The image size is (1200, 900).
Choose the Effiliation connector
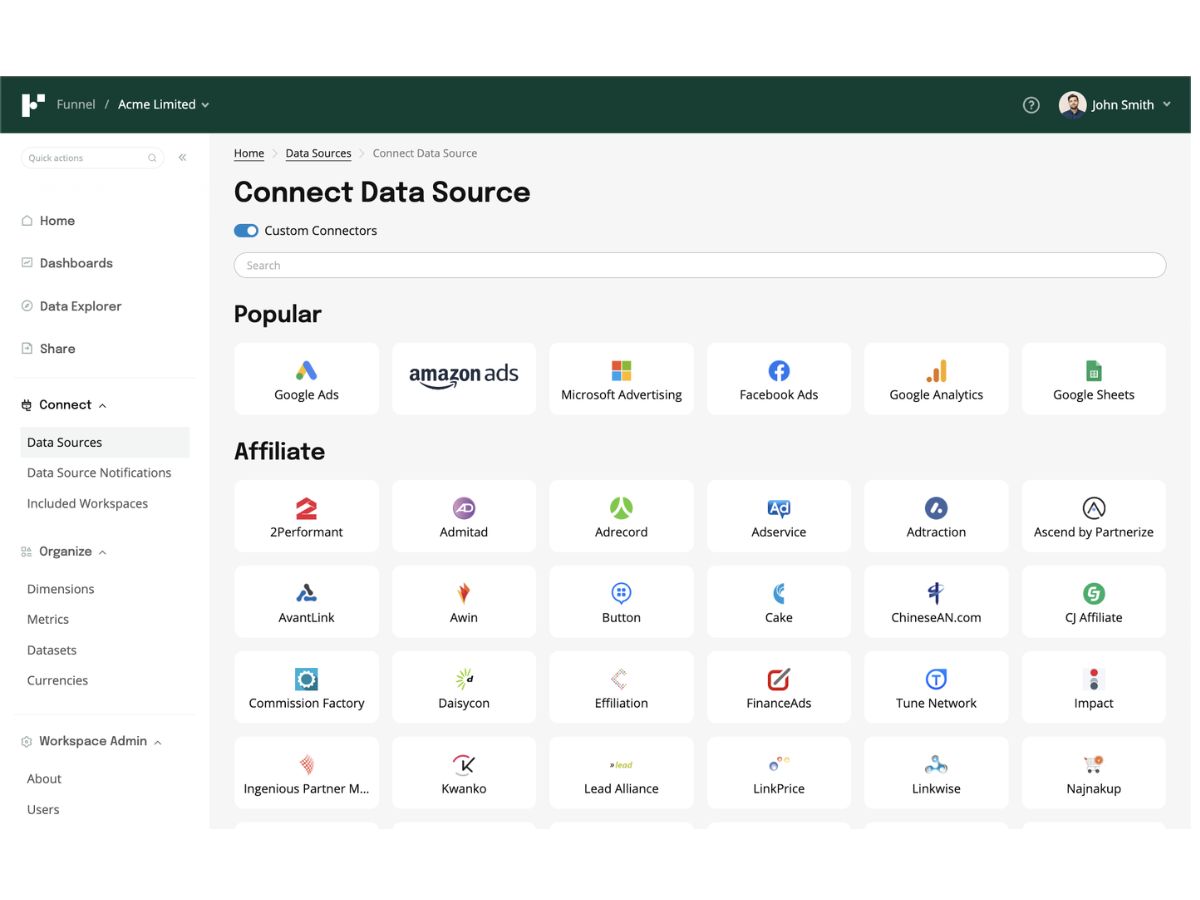pos(621,687)
